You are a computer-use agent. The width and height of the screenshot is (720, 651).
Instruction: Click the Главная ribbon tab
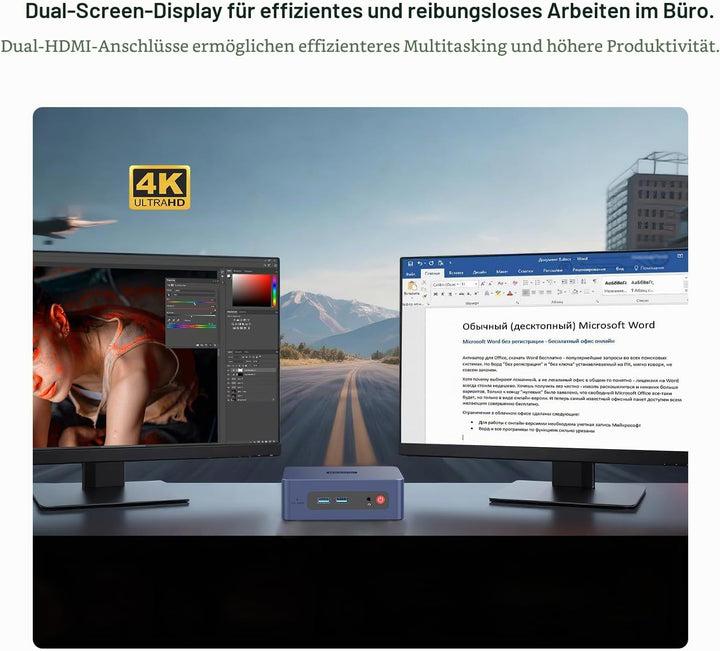click(x=433, y=273)
